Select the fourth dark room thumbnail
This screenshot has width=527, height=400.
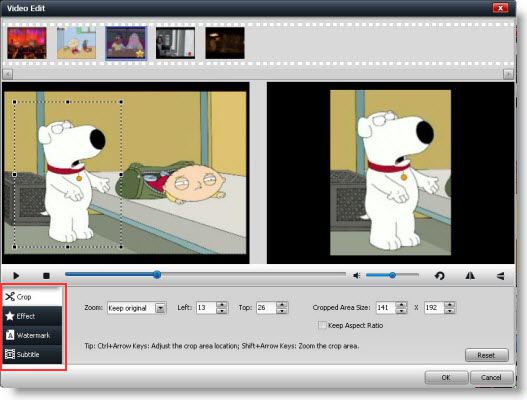175,43
